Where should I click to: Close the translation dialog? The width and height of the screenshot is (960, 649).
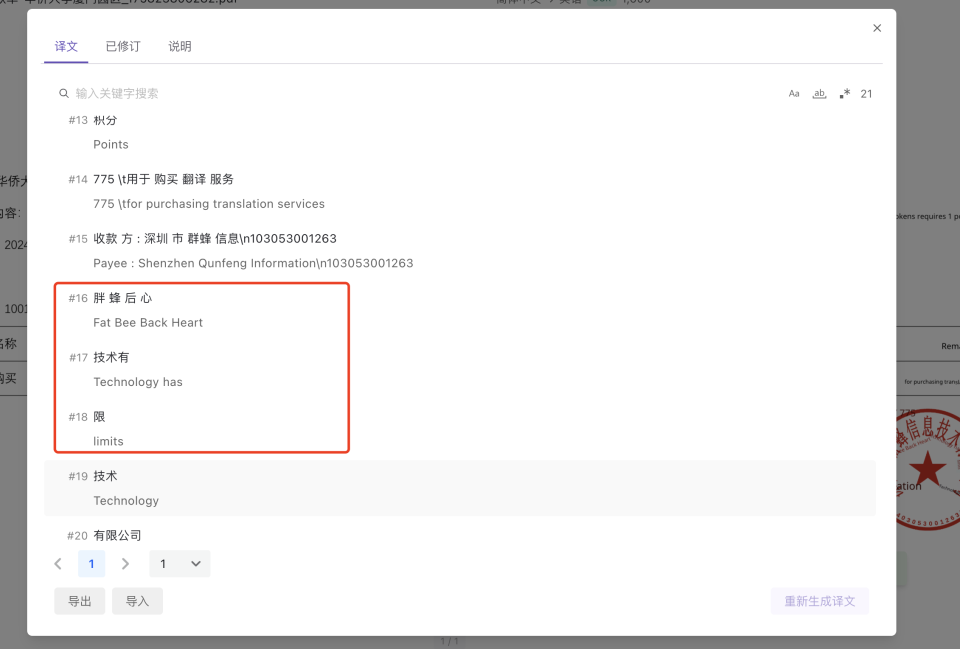pyautogui.click(x=877, y=28)
